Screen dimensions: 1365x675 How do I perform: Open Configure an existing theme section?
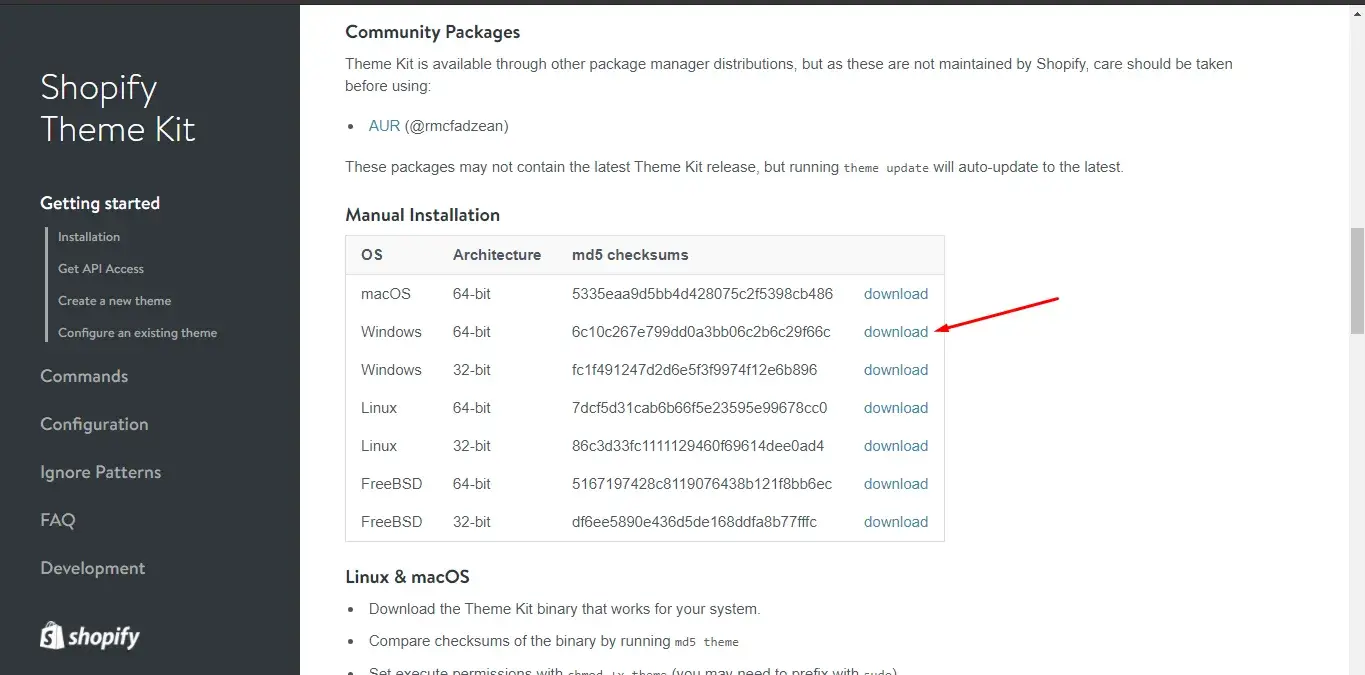[137, 333]
